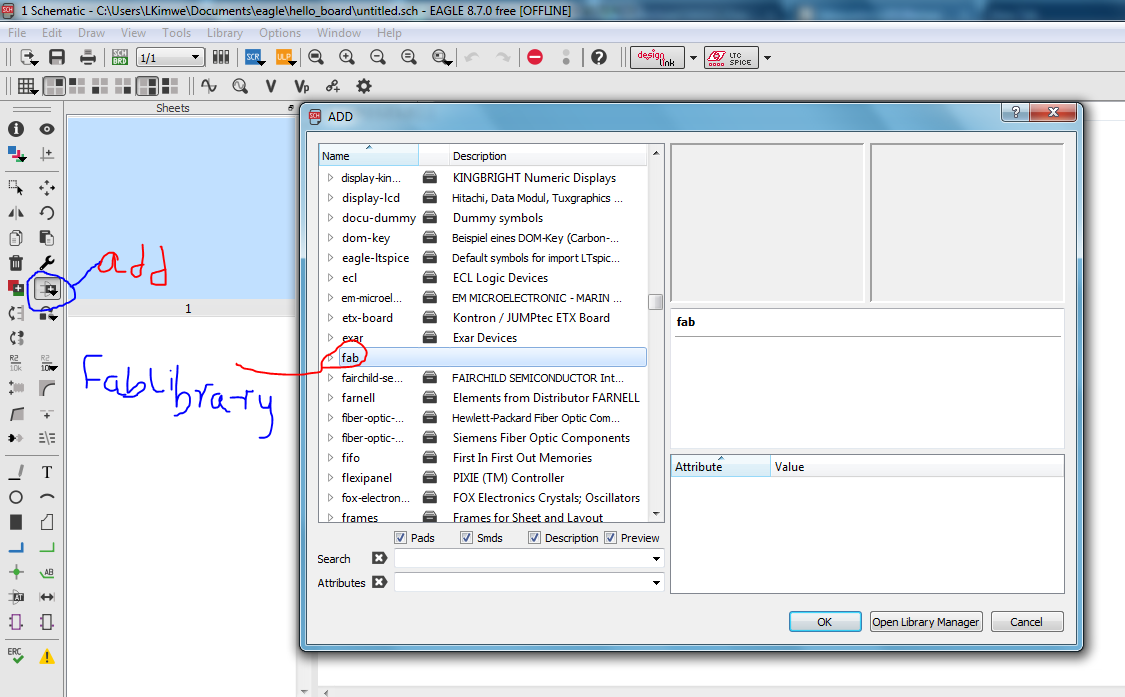This screenshot has width=1125, height=697.
Task: Expand the ecl library node
Action: pos(330,278)
